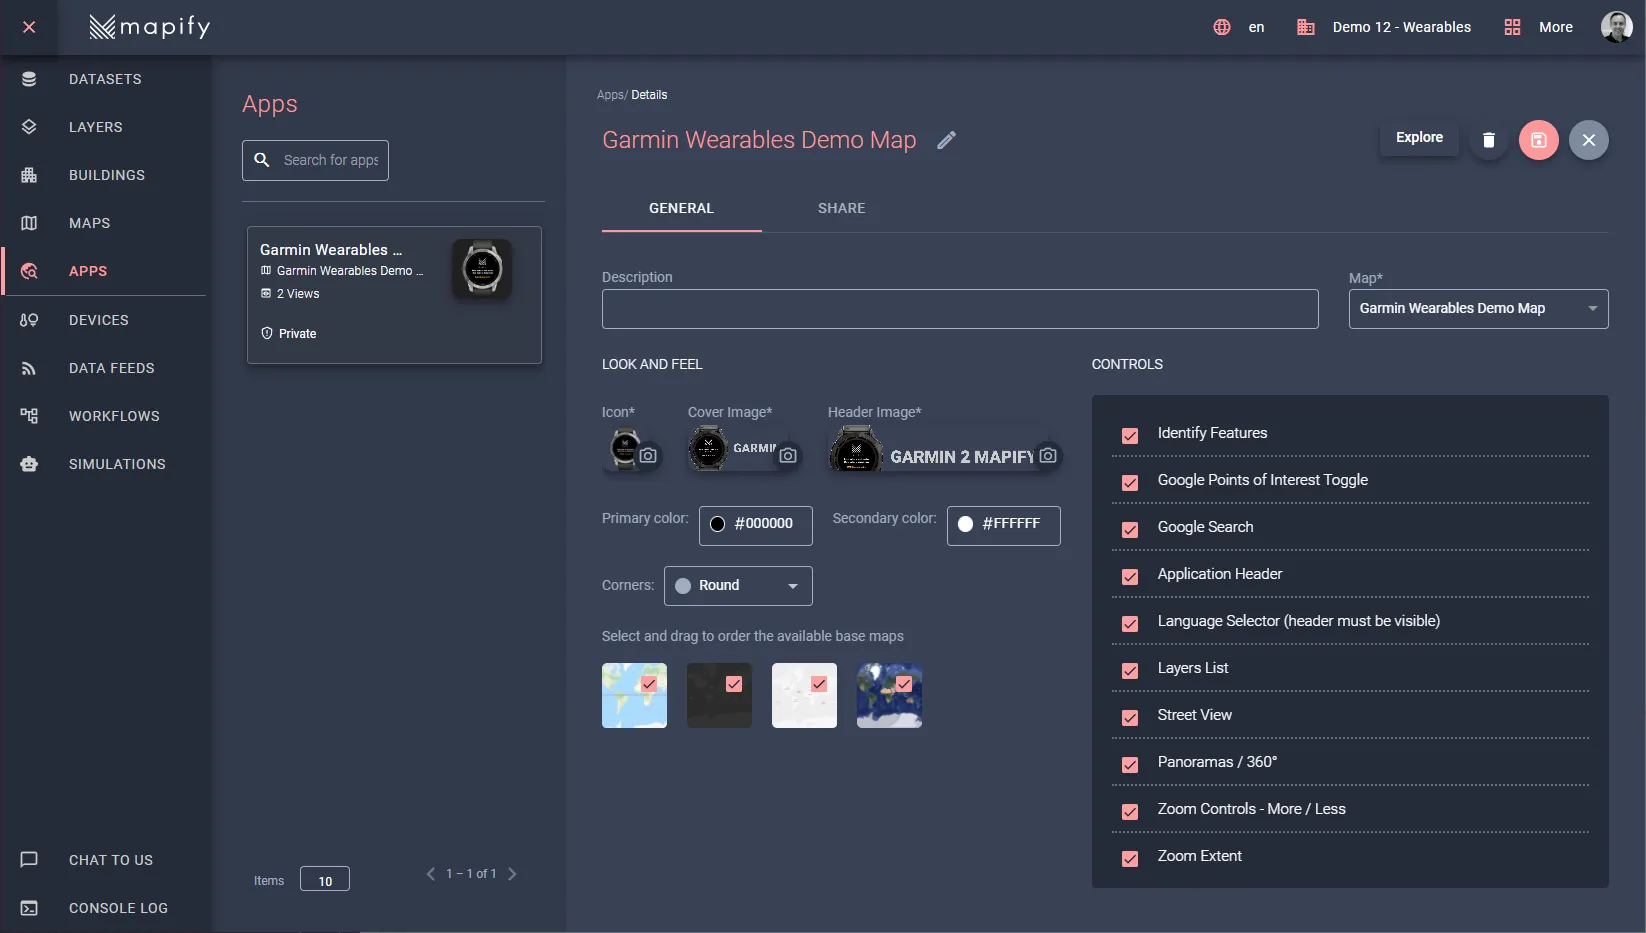Viewport: 1646px width, 933px height.
Task: Close the details with the grey X button
Action: pos(1589,140)
